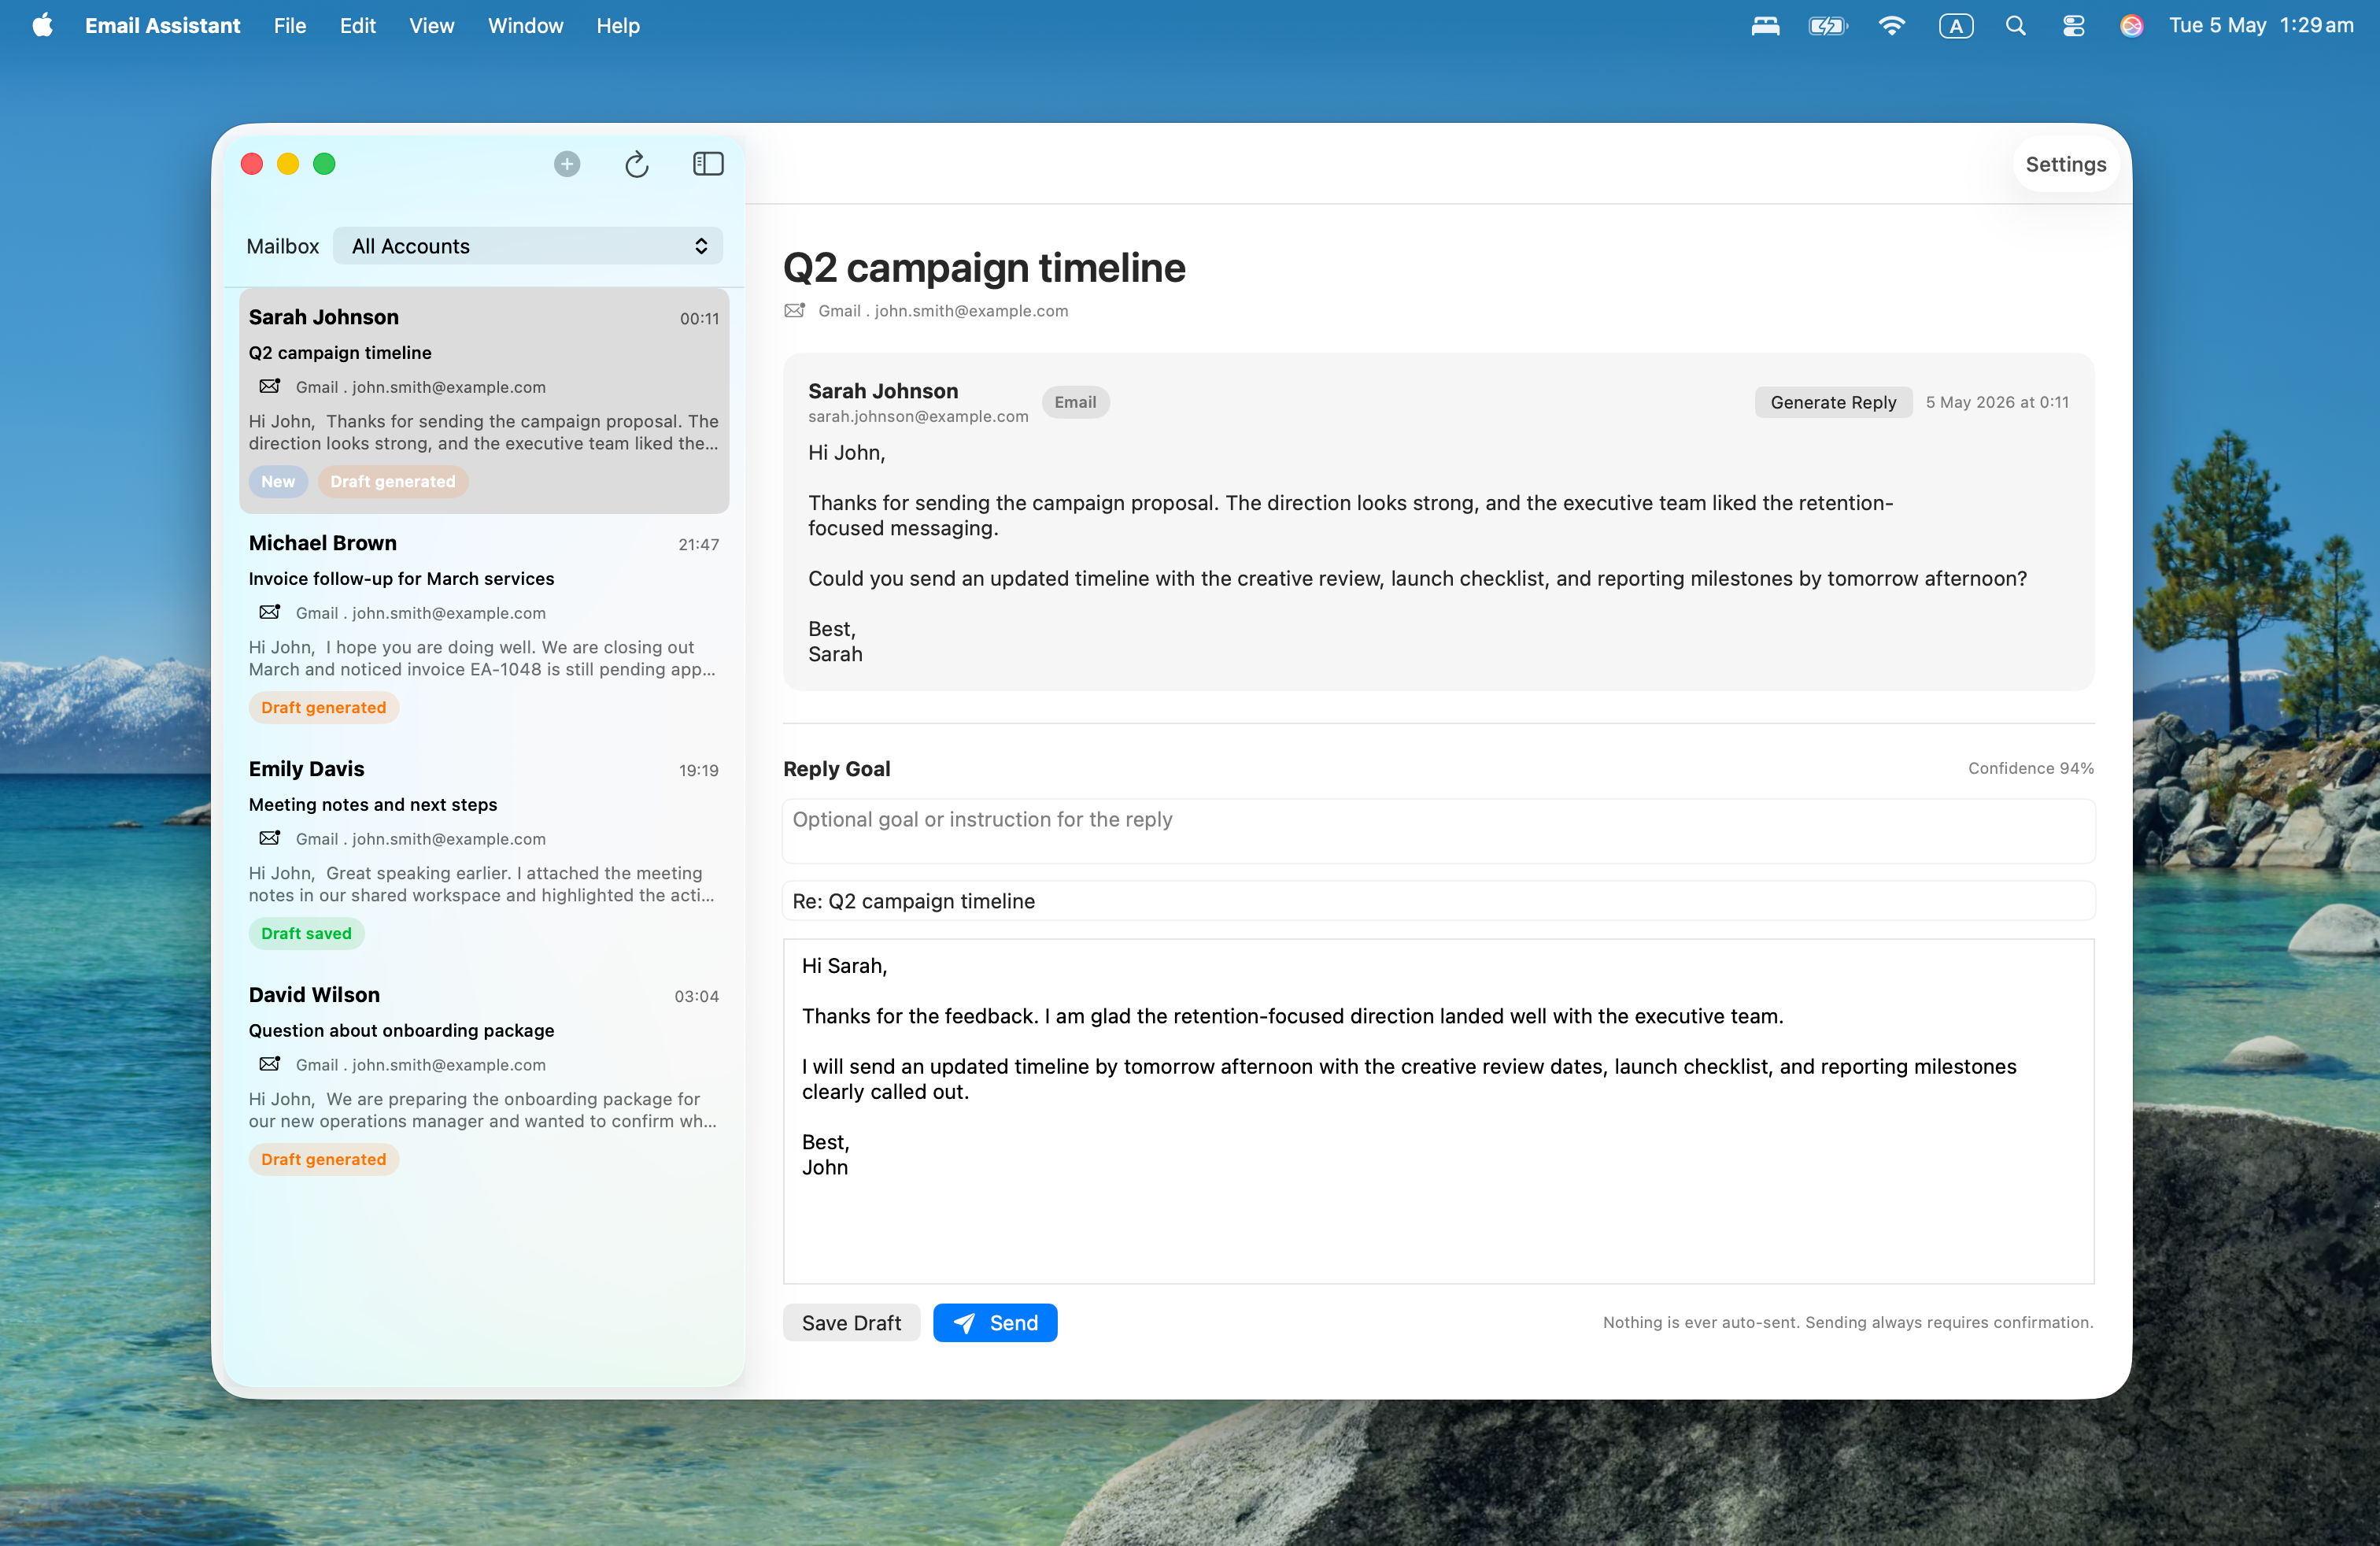
Task: Click the Wi-Fi status icon
Action: tap(1891, 25)
